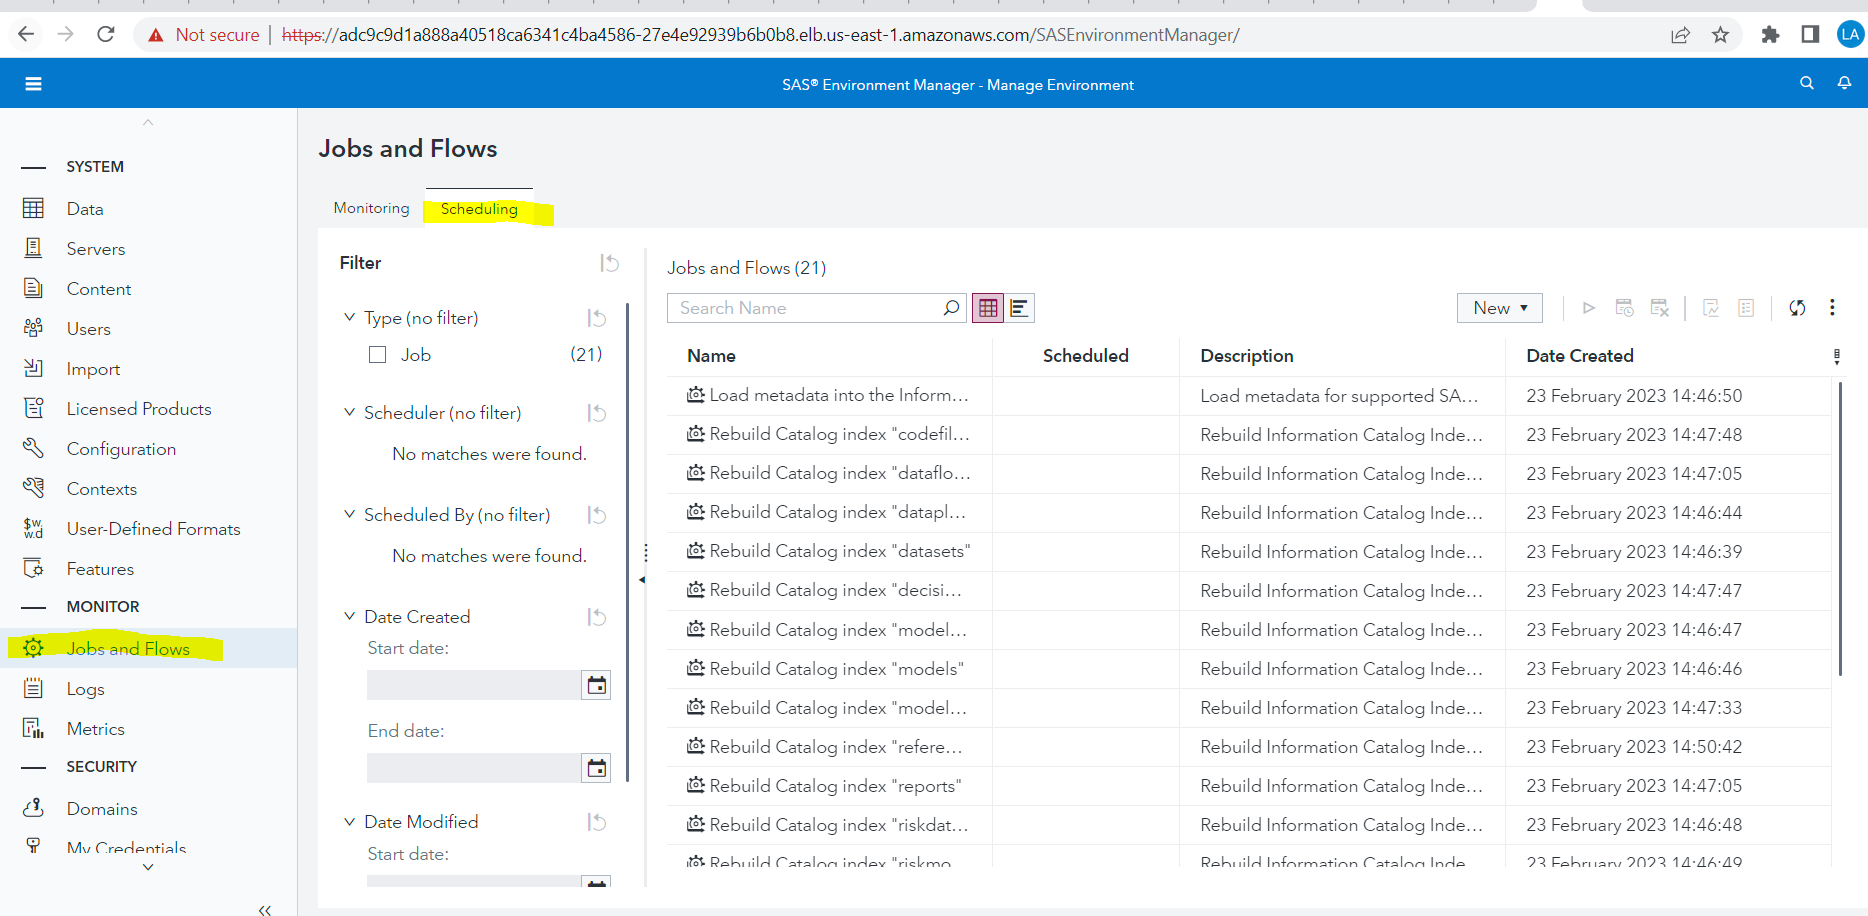The width and height of the screenshot is (1868, 916).
Task: Open search from the top banner
Action: [x=1806, y=83]
